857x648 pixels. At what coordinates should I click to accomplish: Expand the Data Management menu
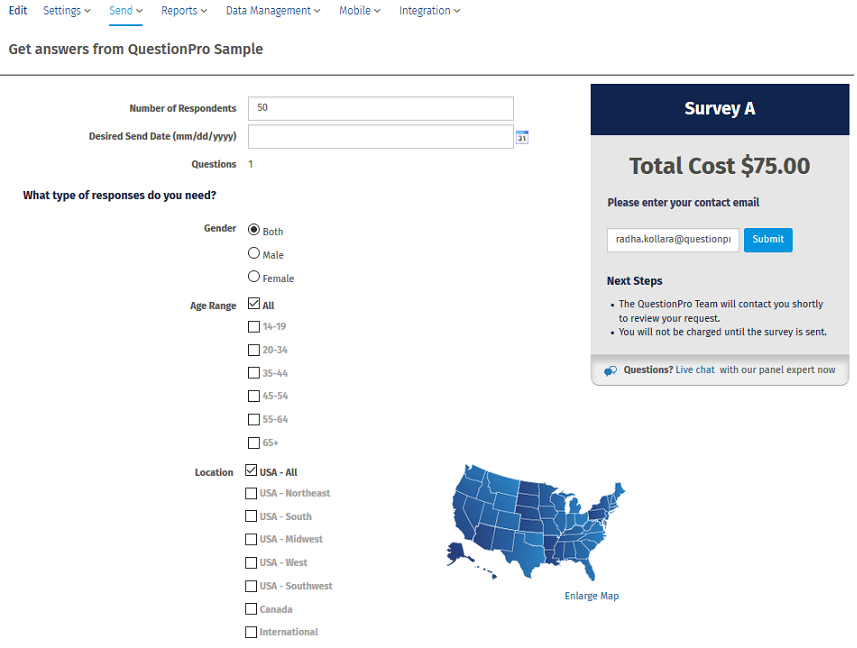click(x=273, y=10)
